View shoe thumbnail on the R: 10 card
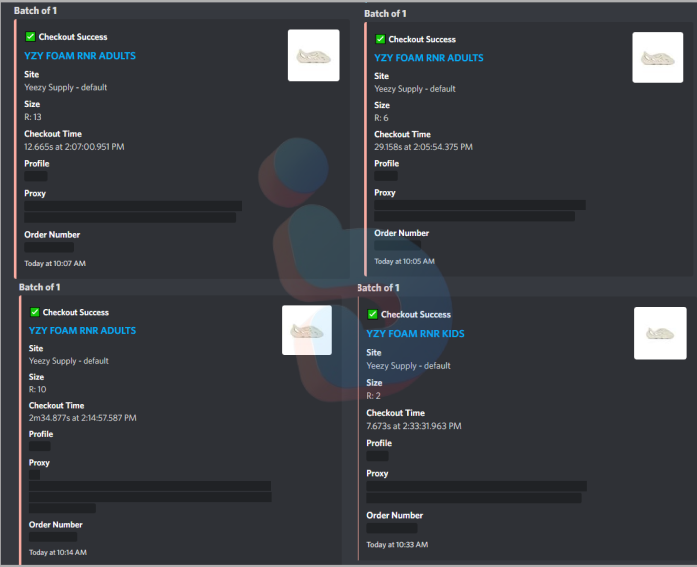The height and width of the screenshot is (567, 697). (x=307, y=330)
